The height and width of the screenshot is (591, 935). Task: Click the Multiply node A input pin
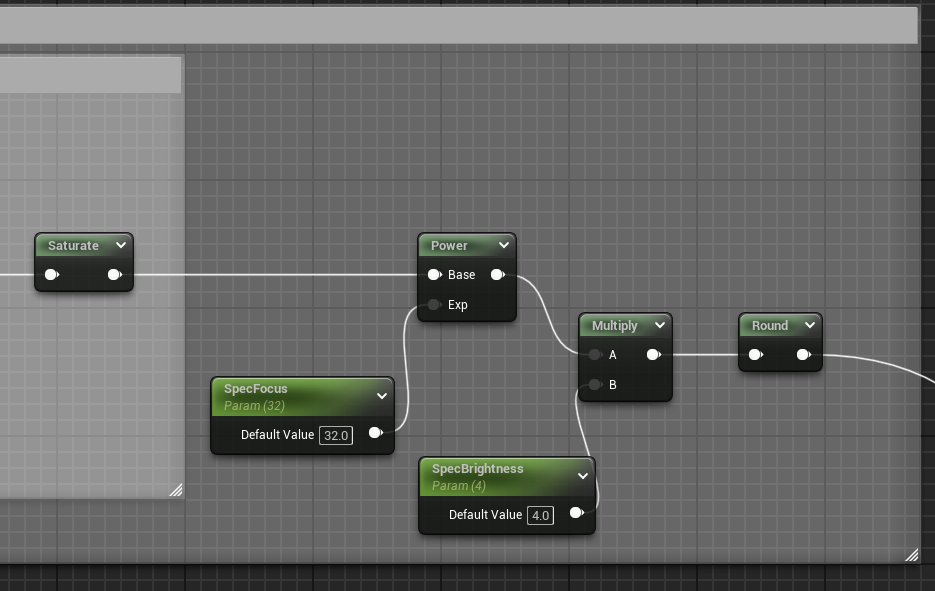595,355
